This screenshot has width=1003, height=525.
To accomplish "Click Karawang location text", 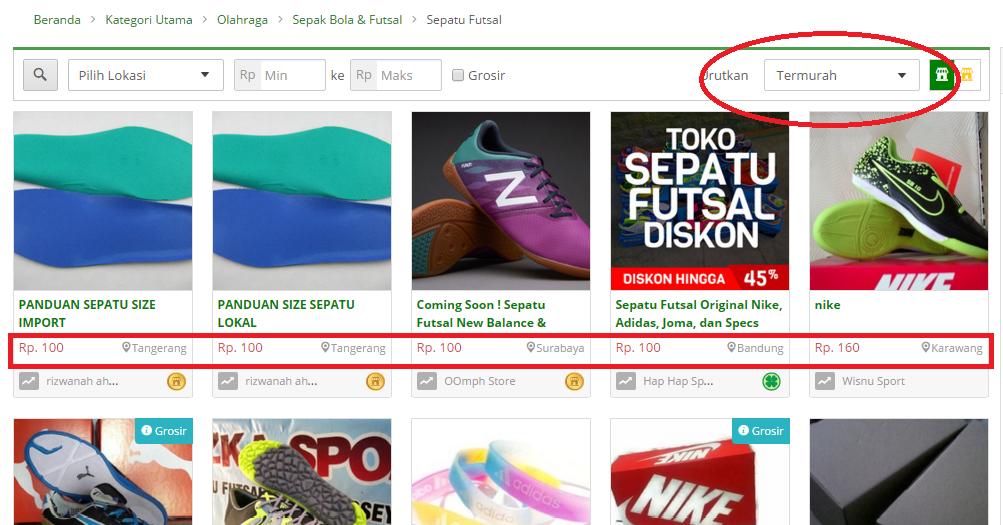I will pyautogui.click(x=957, y=348).
